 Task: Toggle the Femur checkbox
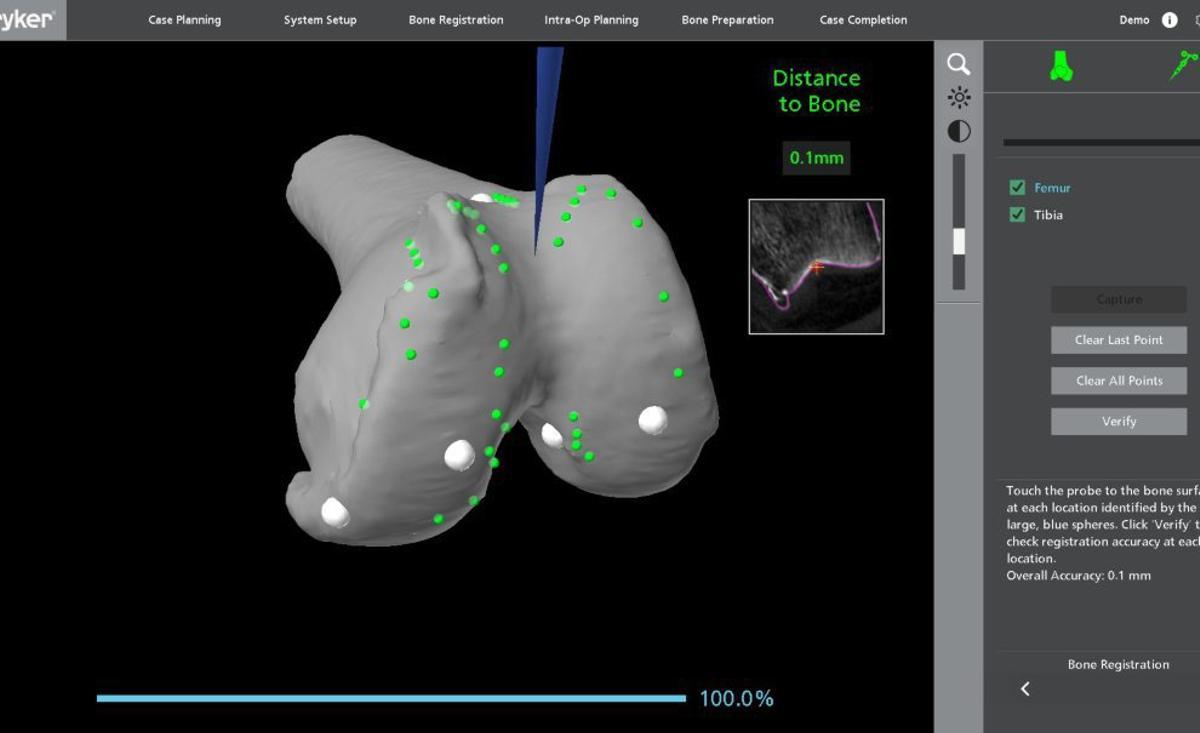coord(1017,187)
